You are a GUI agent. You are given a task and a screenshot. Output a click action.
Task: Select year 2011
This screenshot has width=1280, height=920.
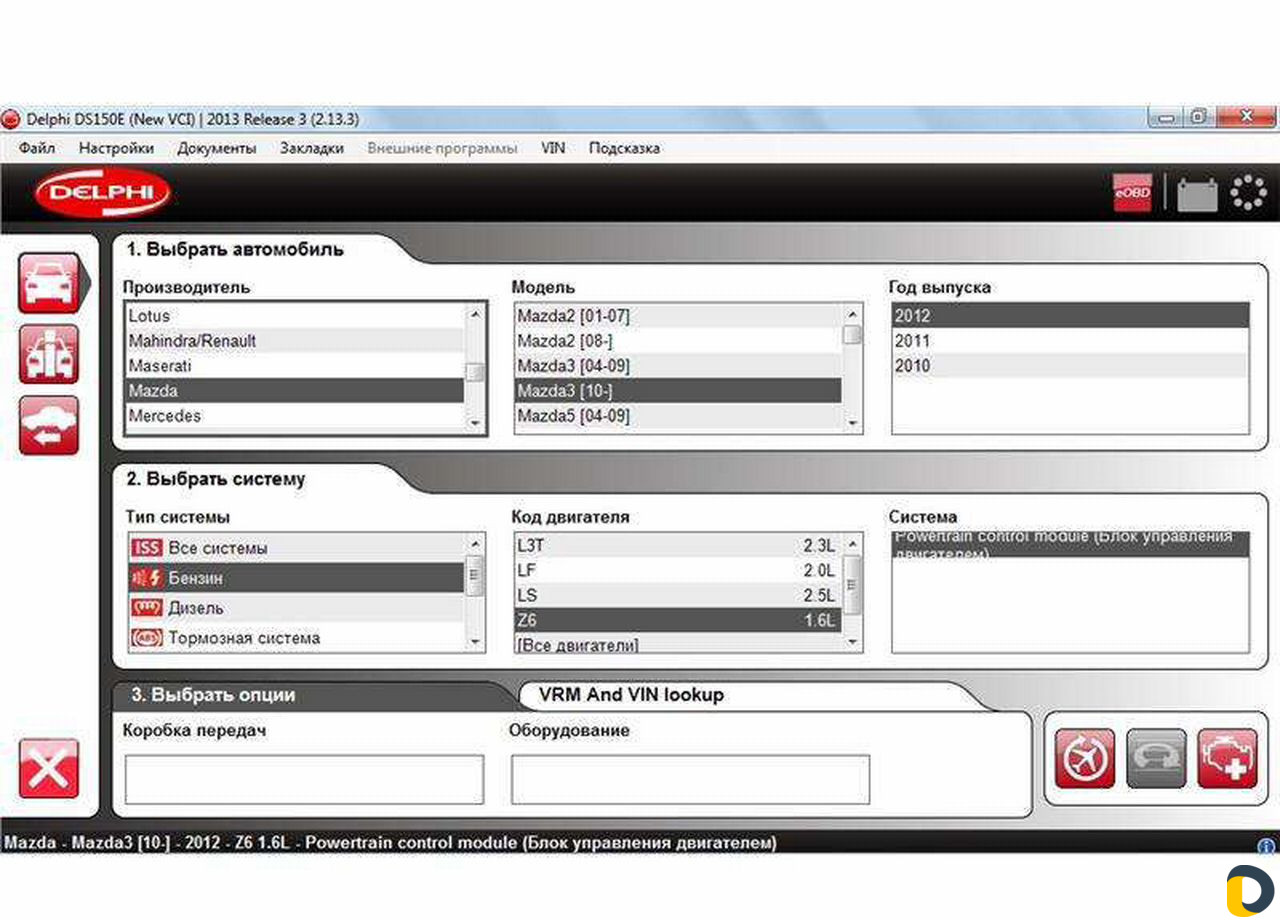[1070, 341]
